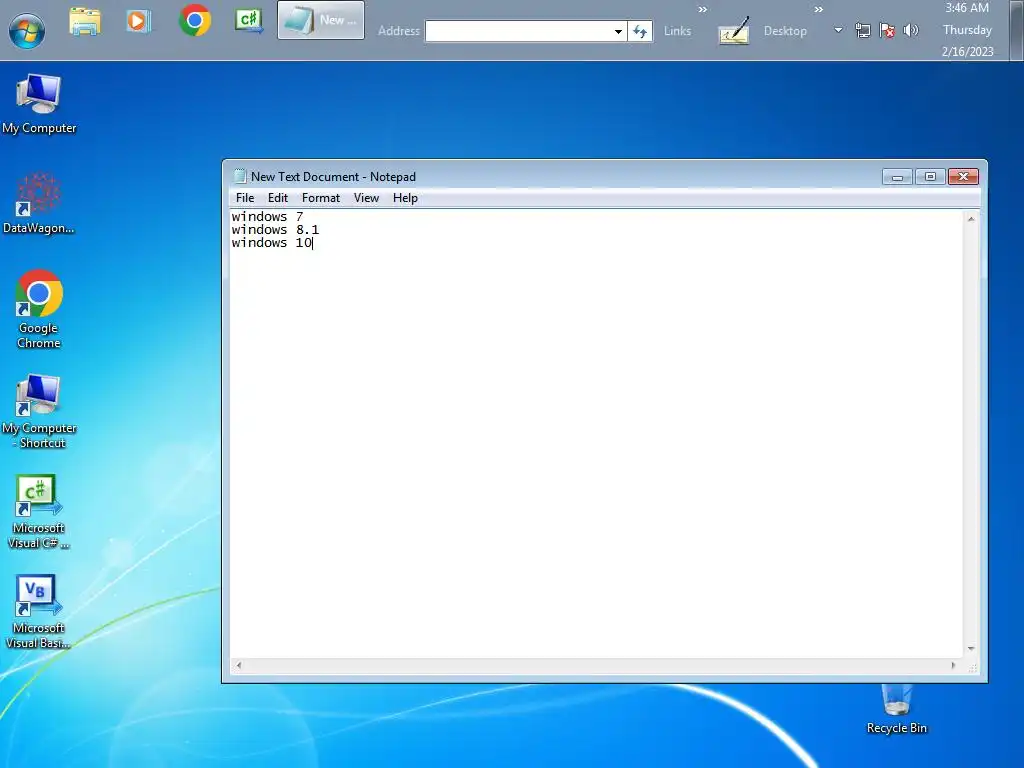
Task: Expand the Links toolbar chevron
Action: pyautogui.click(x=703, y=9)
